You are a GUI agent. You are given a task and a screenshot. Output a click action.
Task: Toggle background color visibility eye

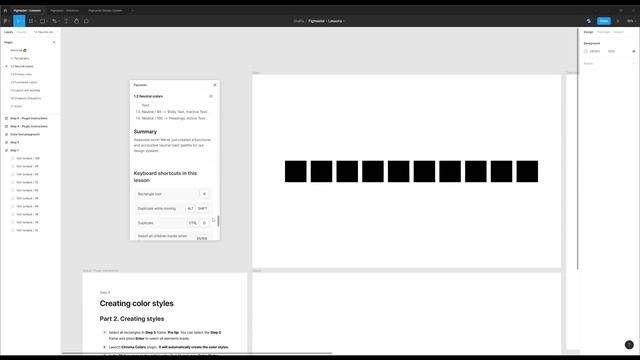tap(633, 51)
